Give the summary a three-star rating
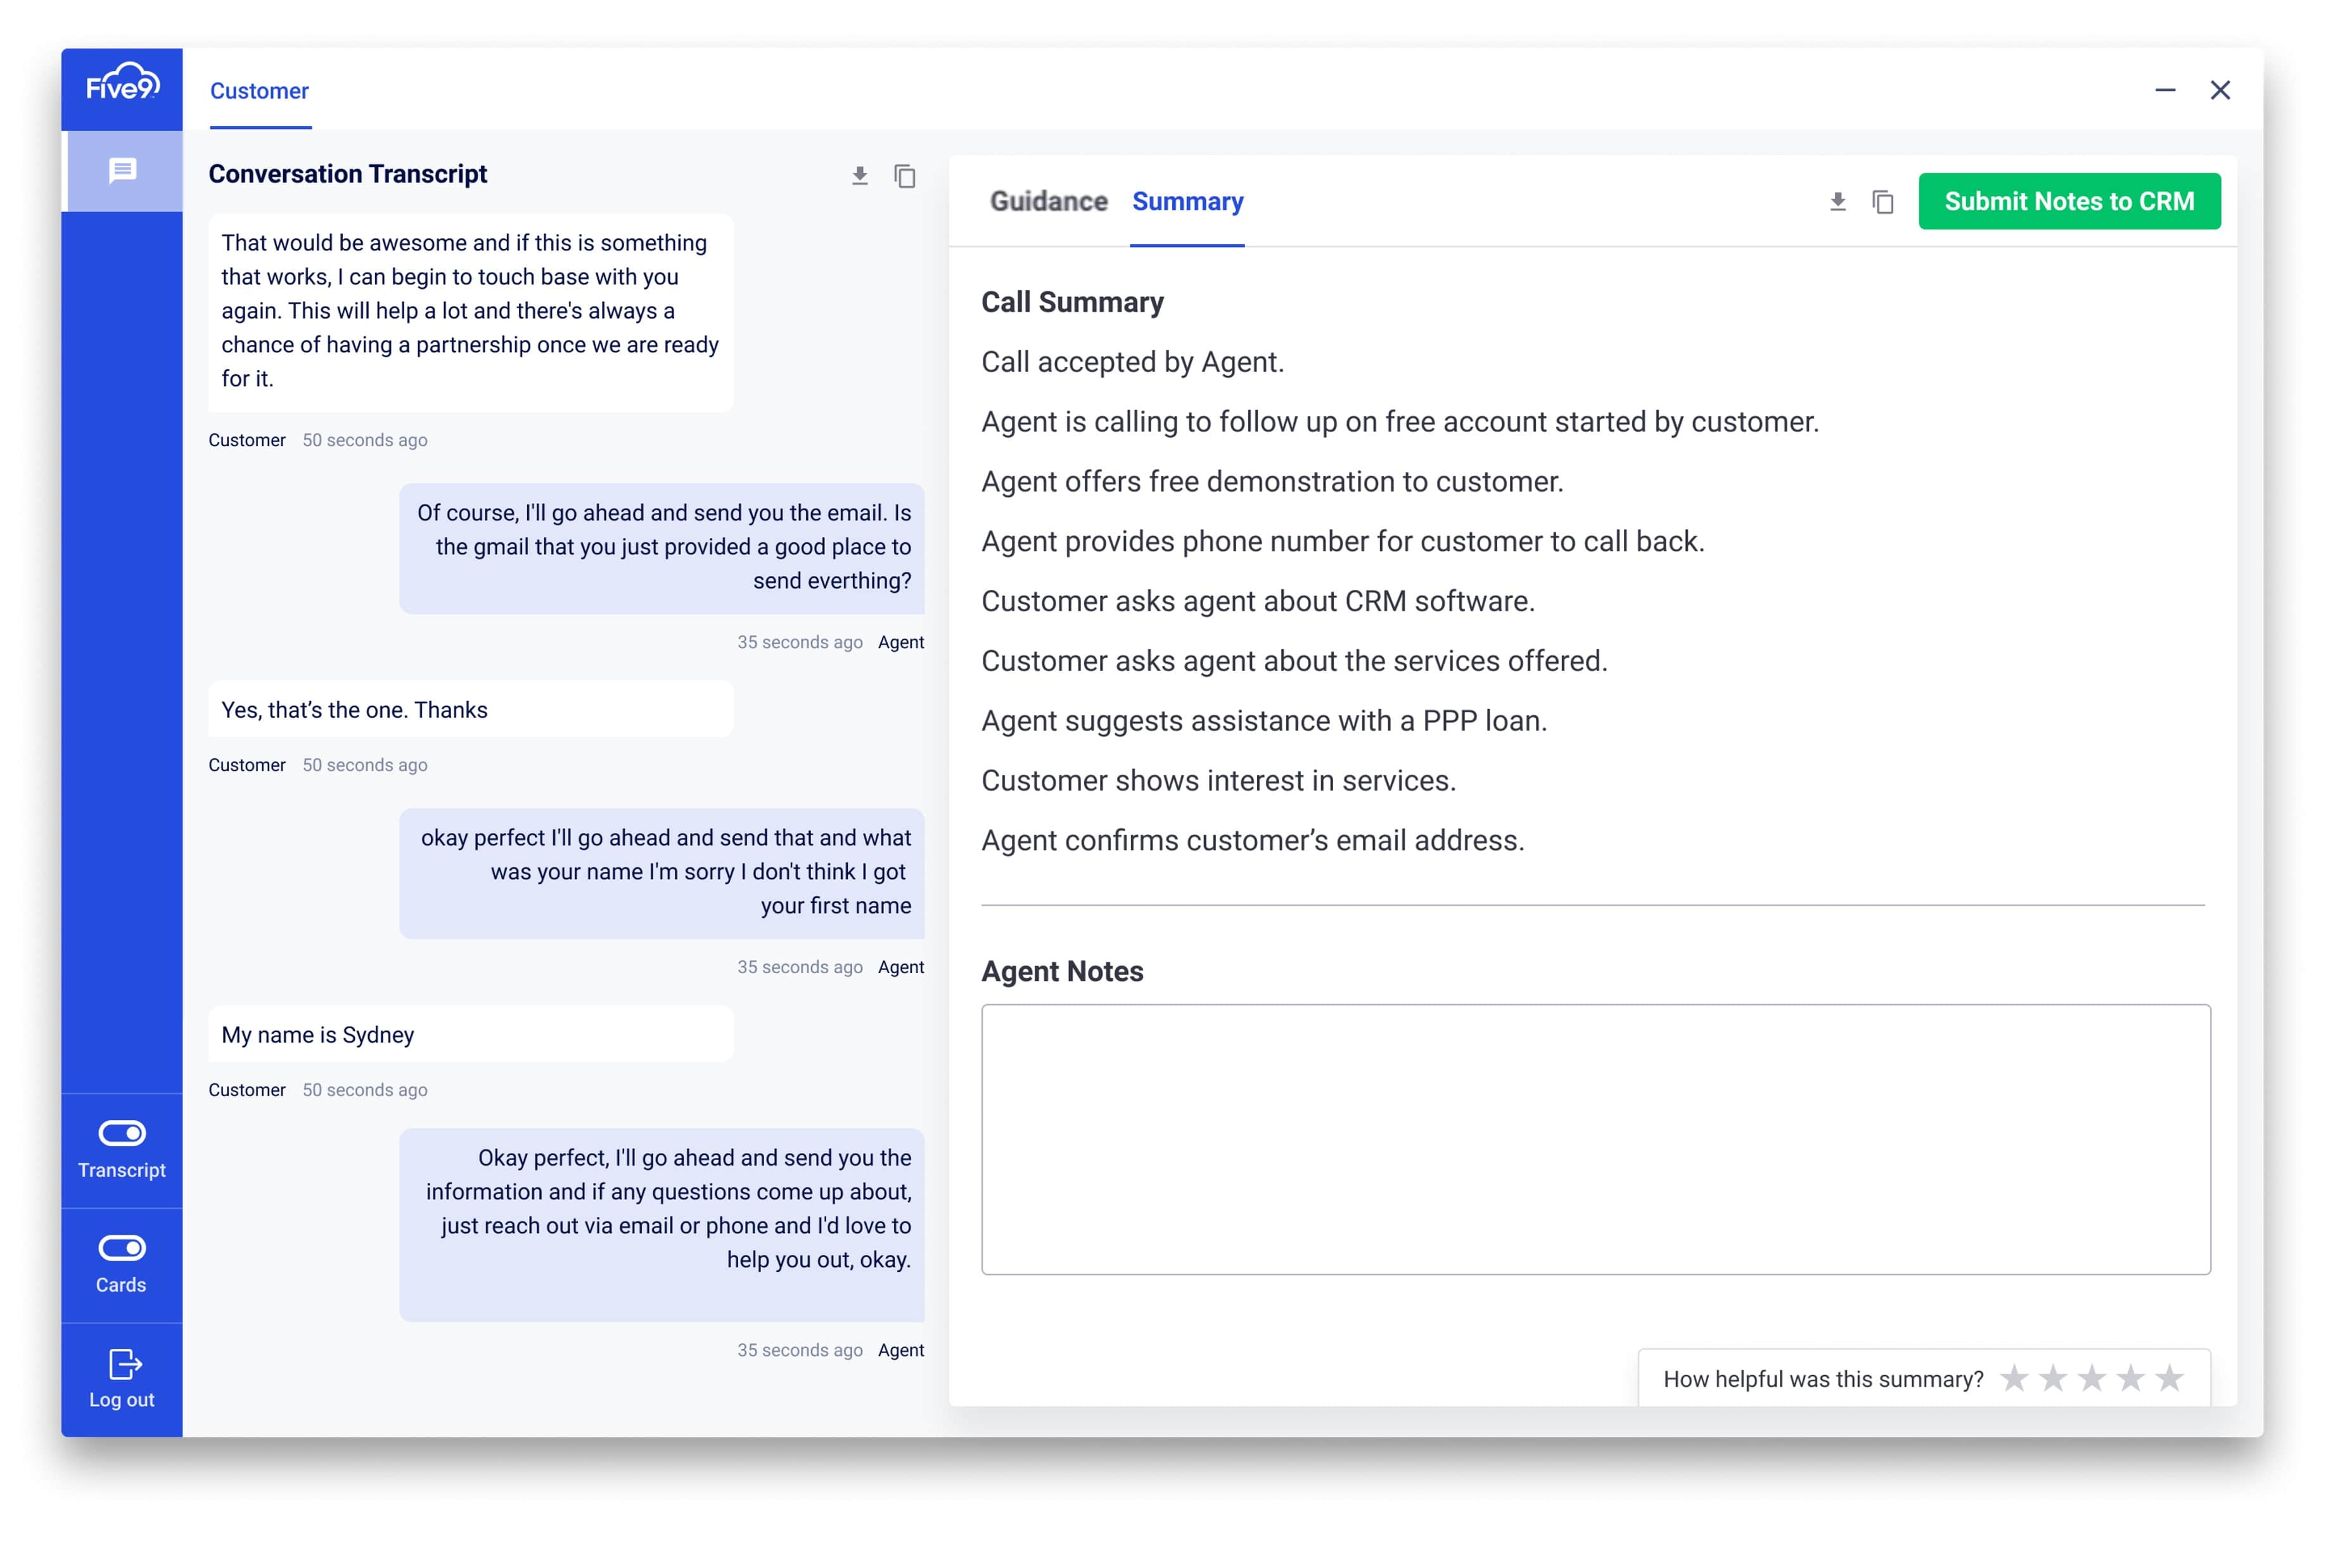This screenshot has width=2333, height=1568. click(2091, 1379)
